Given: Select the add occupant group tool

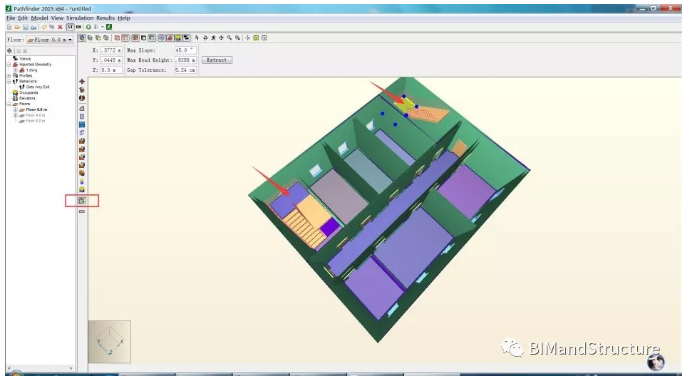Looking at the screenshot, I should (82, 189).
